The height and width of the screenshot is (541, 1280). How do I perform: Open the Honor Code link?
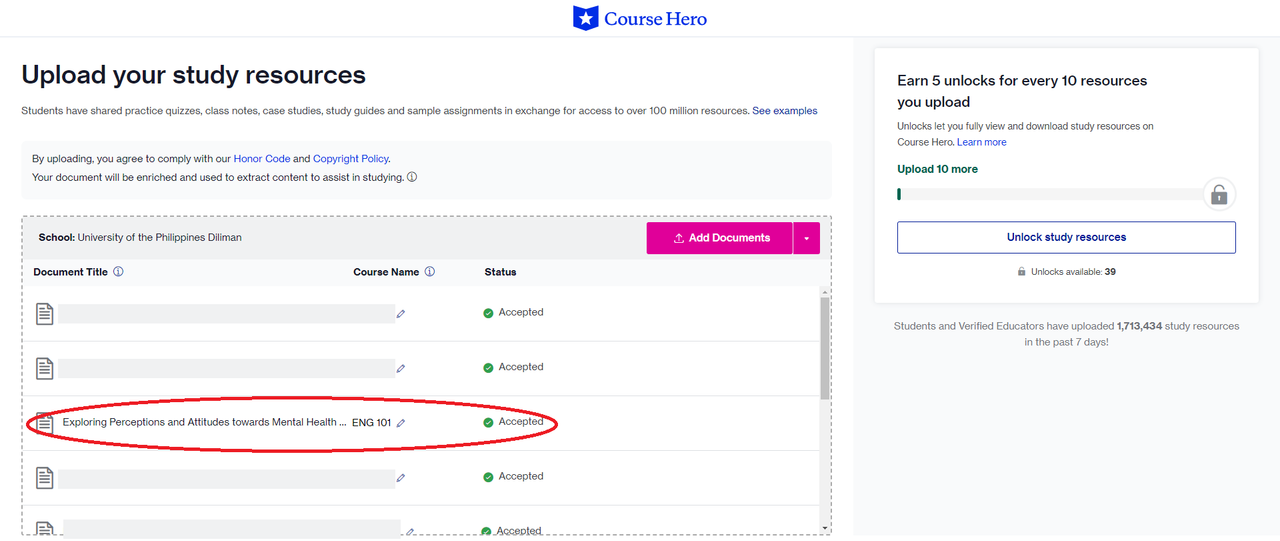tap(262, 159)
